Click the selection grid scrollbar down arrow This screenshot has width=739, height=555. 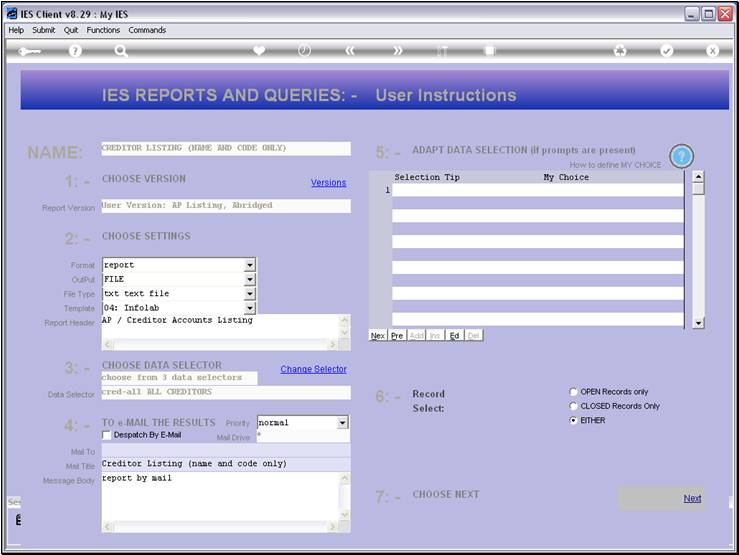pyautogui.click(x=698, y=323)
